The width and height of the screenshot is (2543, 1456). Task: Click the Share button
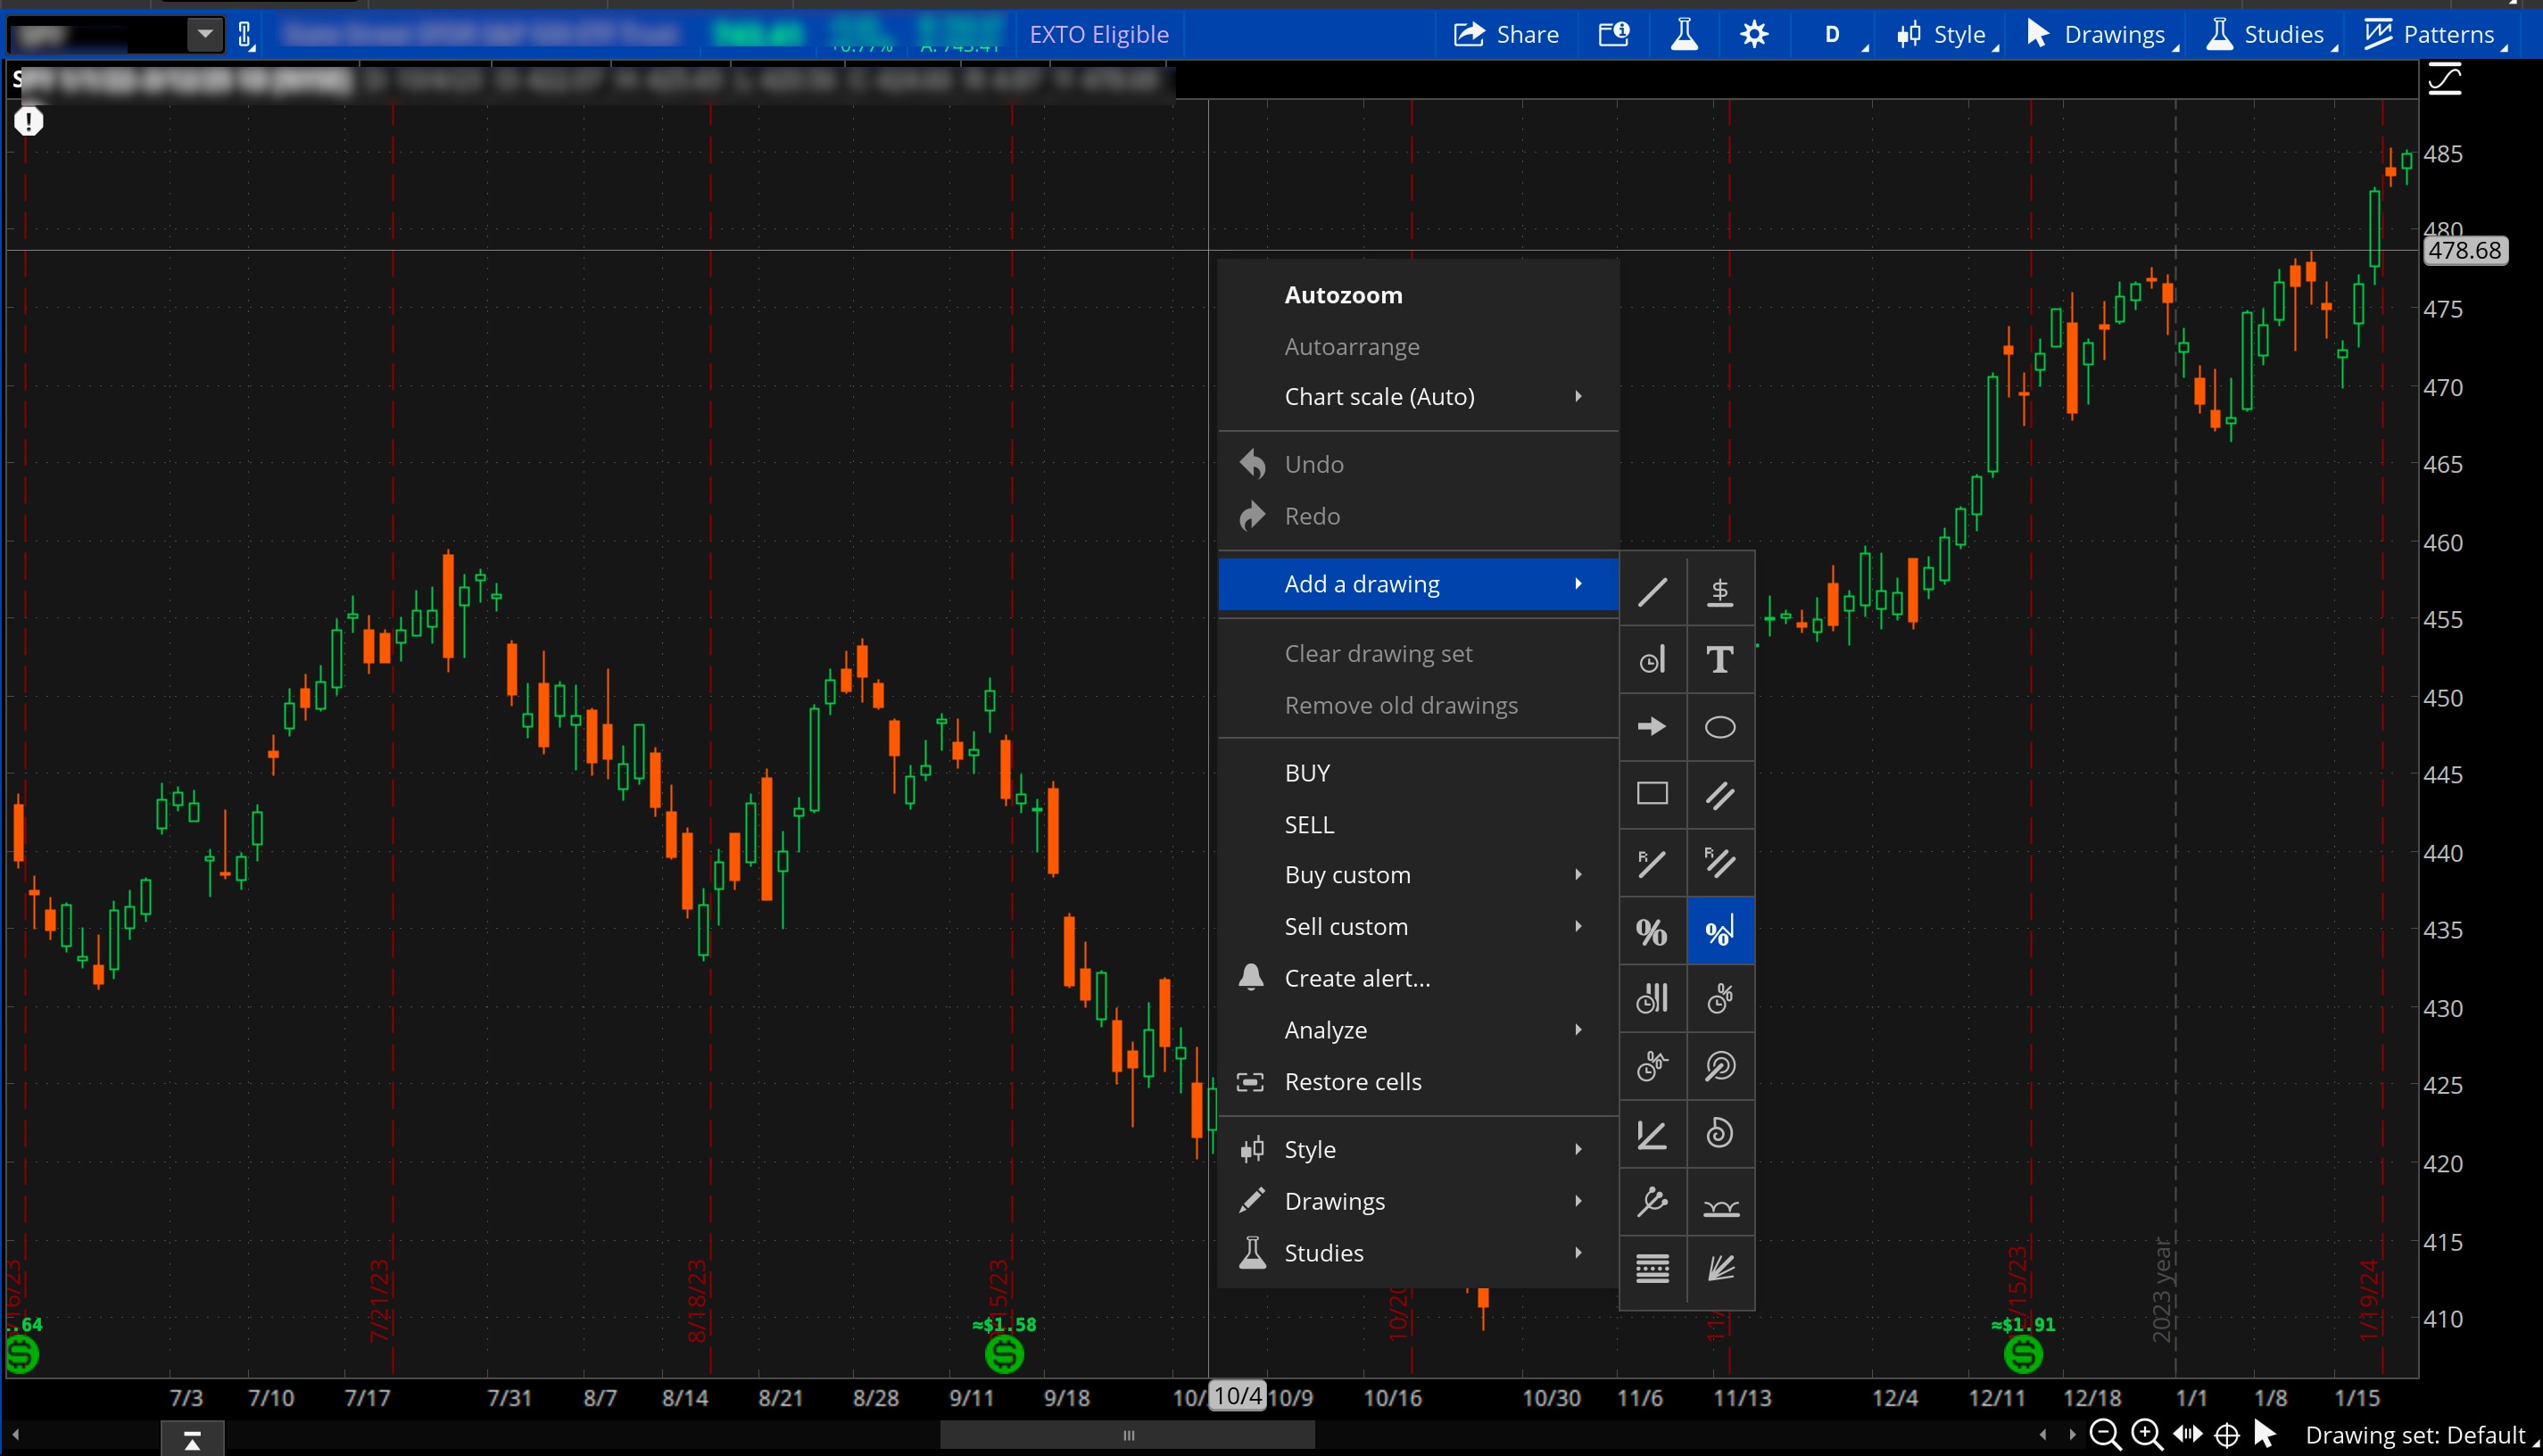pos(1505,35)
